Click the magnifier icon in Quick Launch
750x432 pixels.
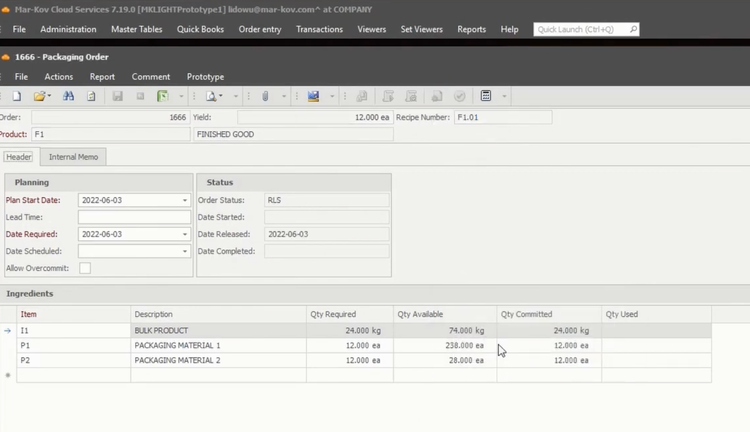coord(633,30)
